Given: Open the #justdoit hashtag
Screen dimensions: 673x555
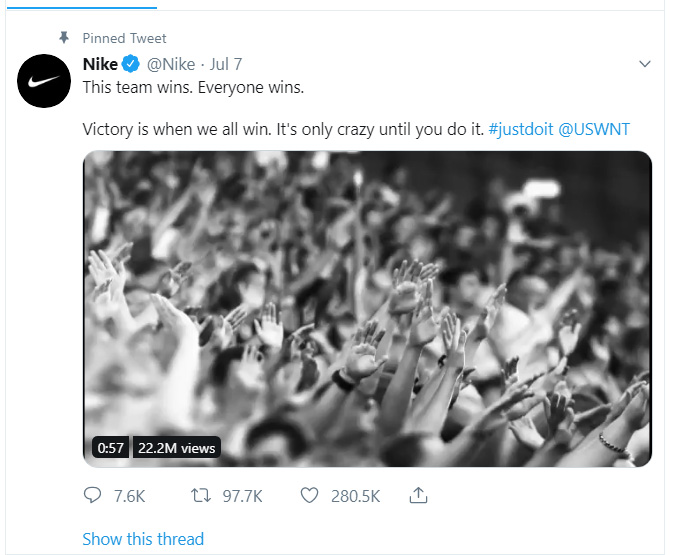Looking at the screenshot, I should pyautogui.click(x=517, y=130).
